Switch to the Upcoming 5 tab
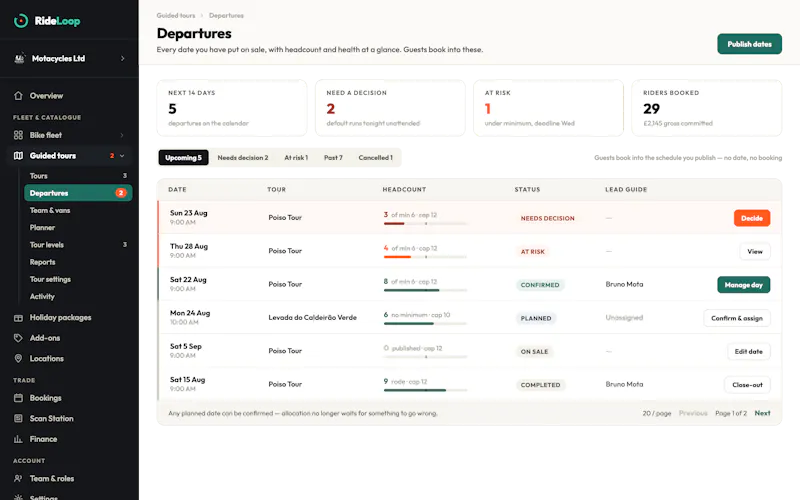The image size is (800, 500). 183,158
